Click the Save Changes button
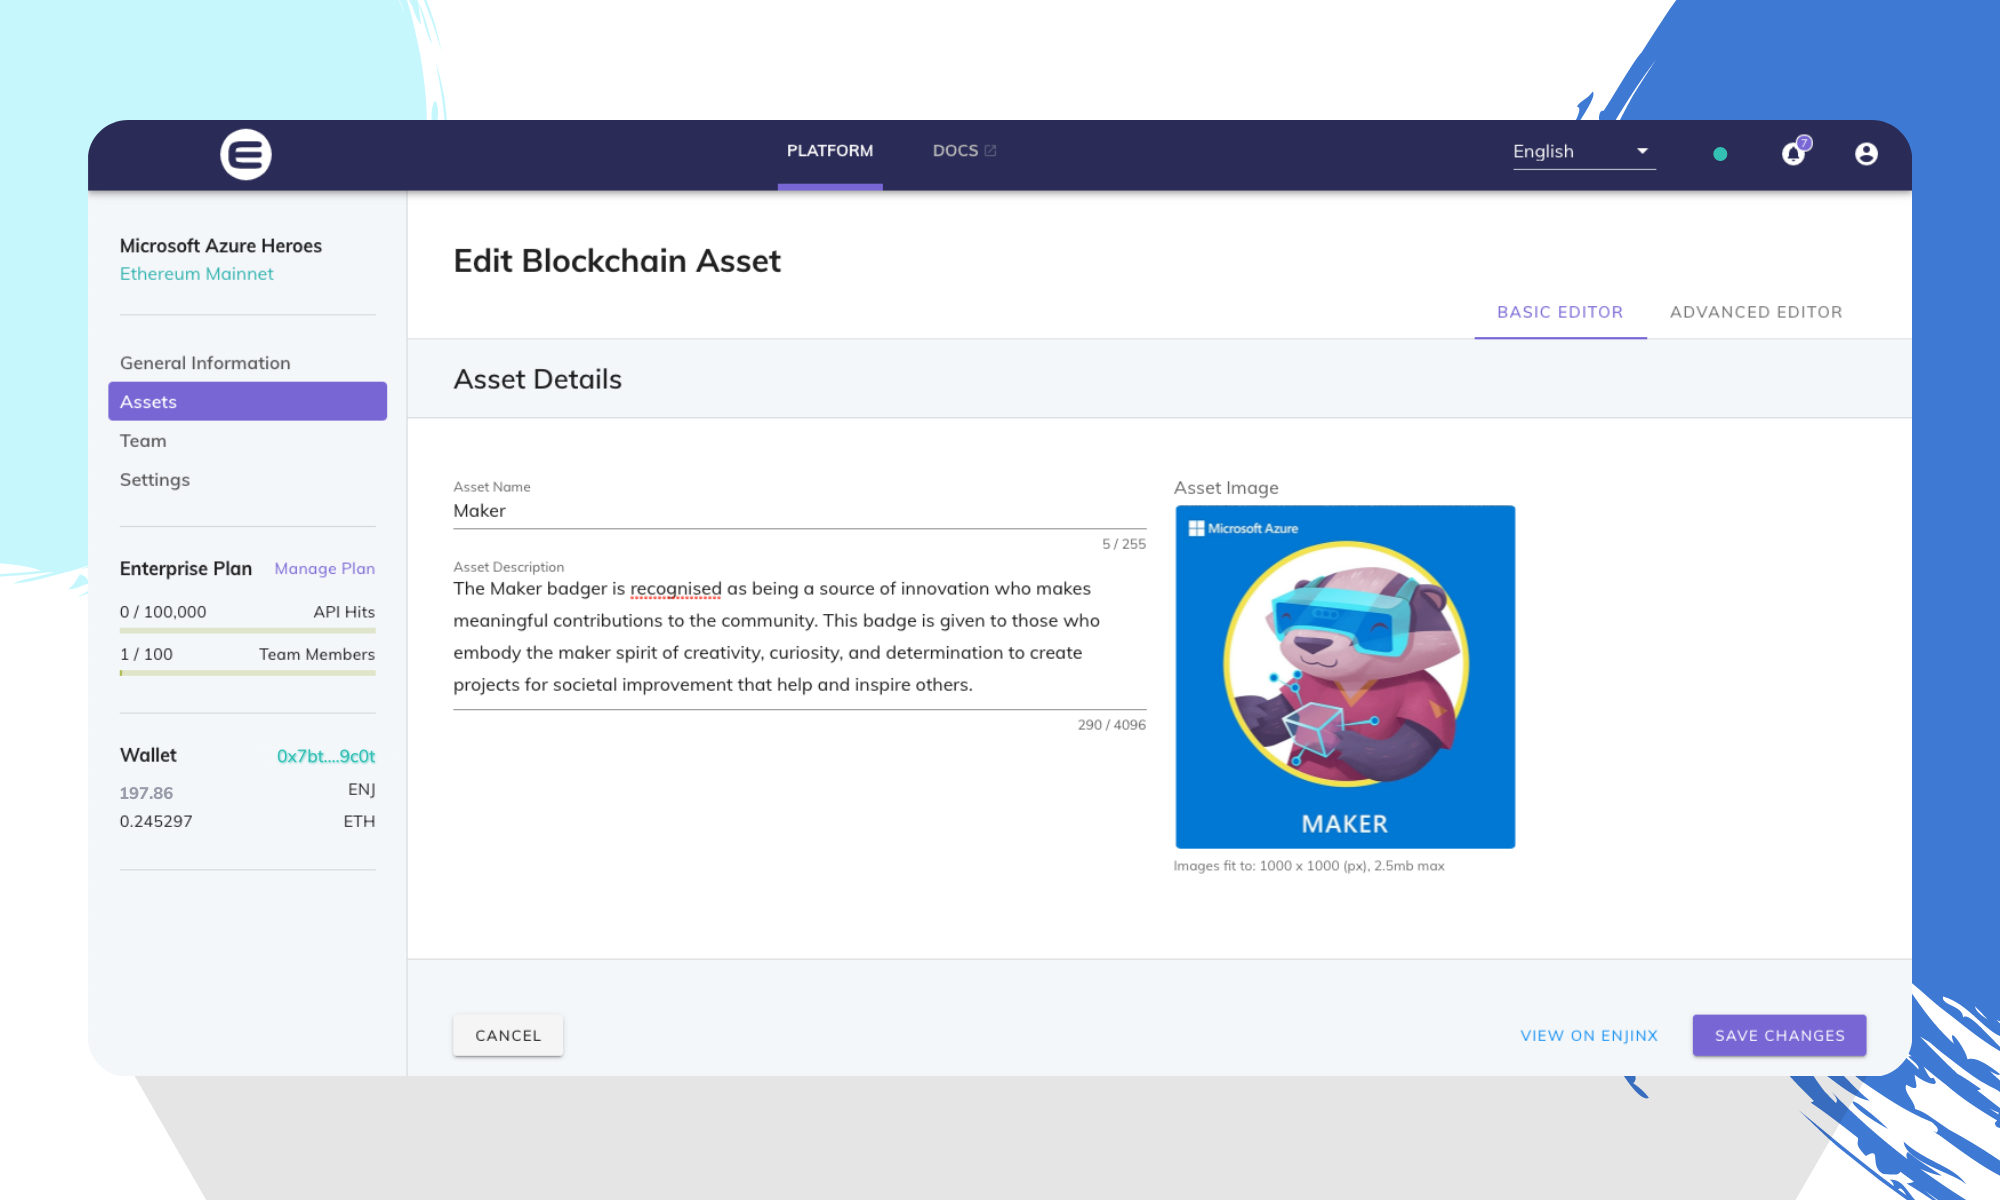The image size is (2000, 1200). point(1779,1034)
